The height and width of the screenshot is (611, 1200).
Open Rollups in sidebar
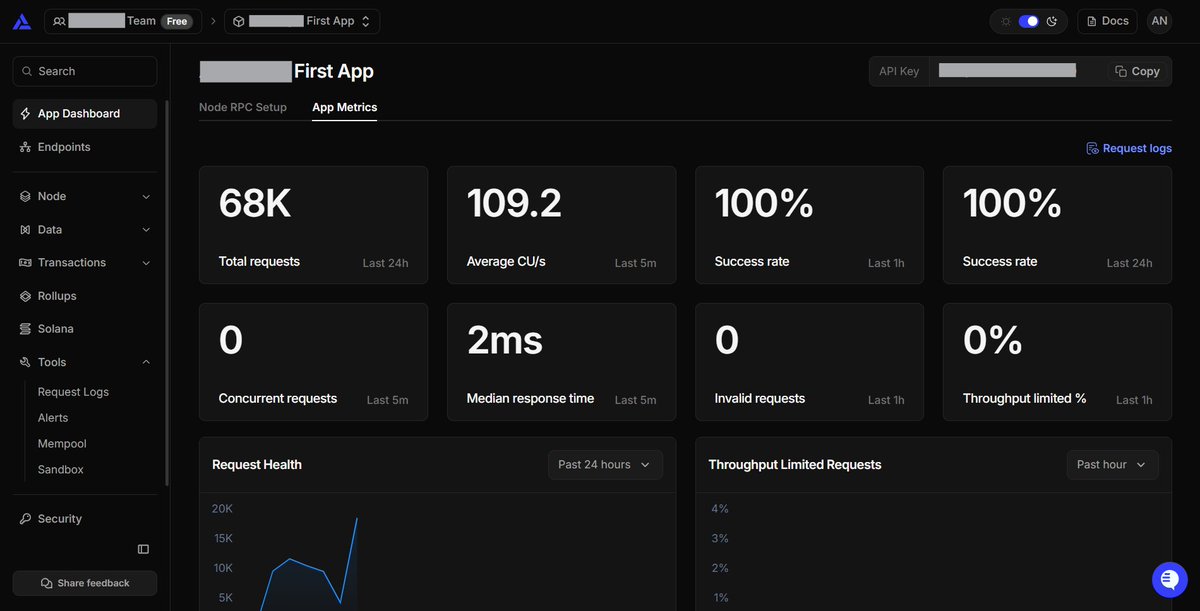point(85,296)
